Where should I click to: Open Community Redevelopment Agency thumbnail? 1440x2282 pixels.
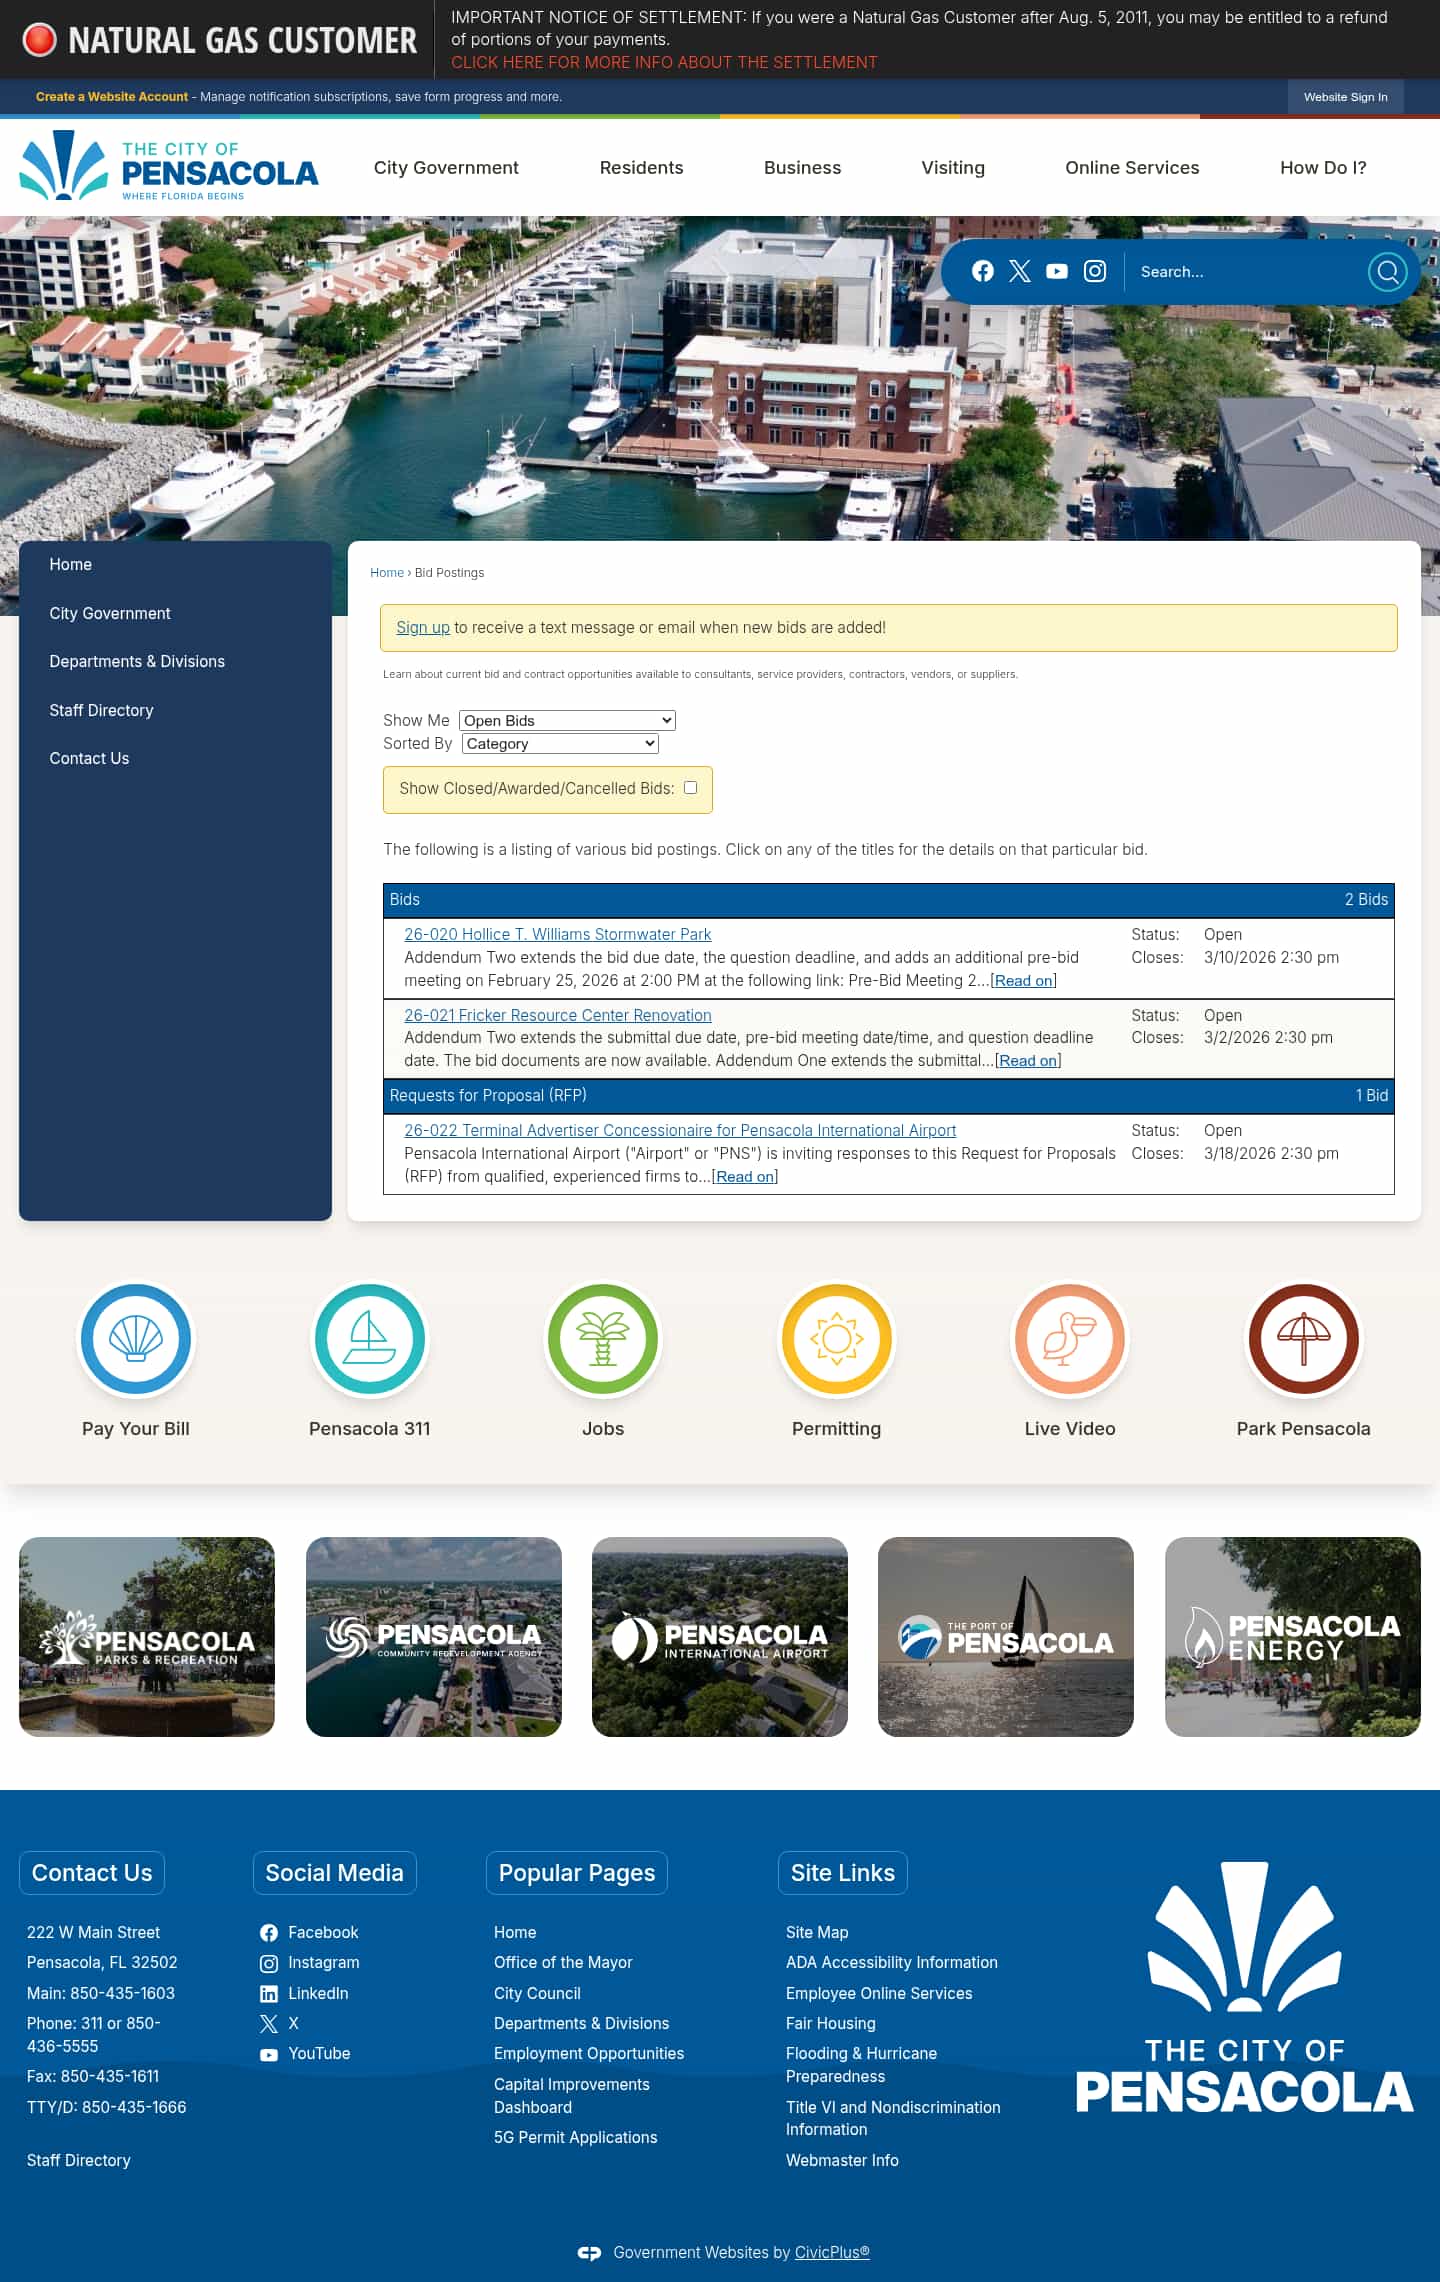tap(433, 1637)
